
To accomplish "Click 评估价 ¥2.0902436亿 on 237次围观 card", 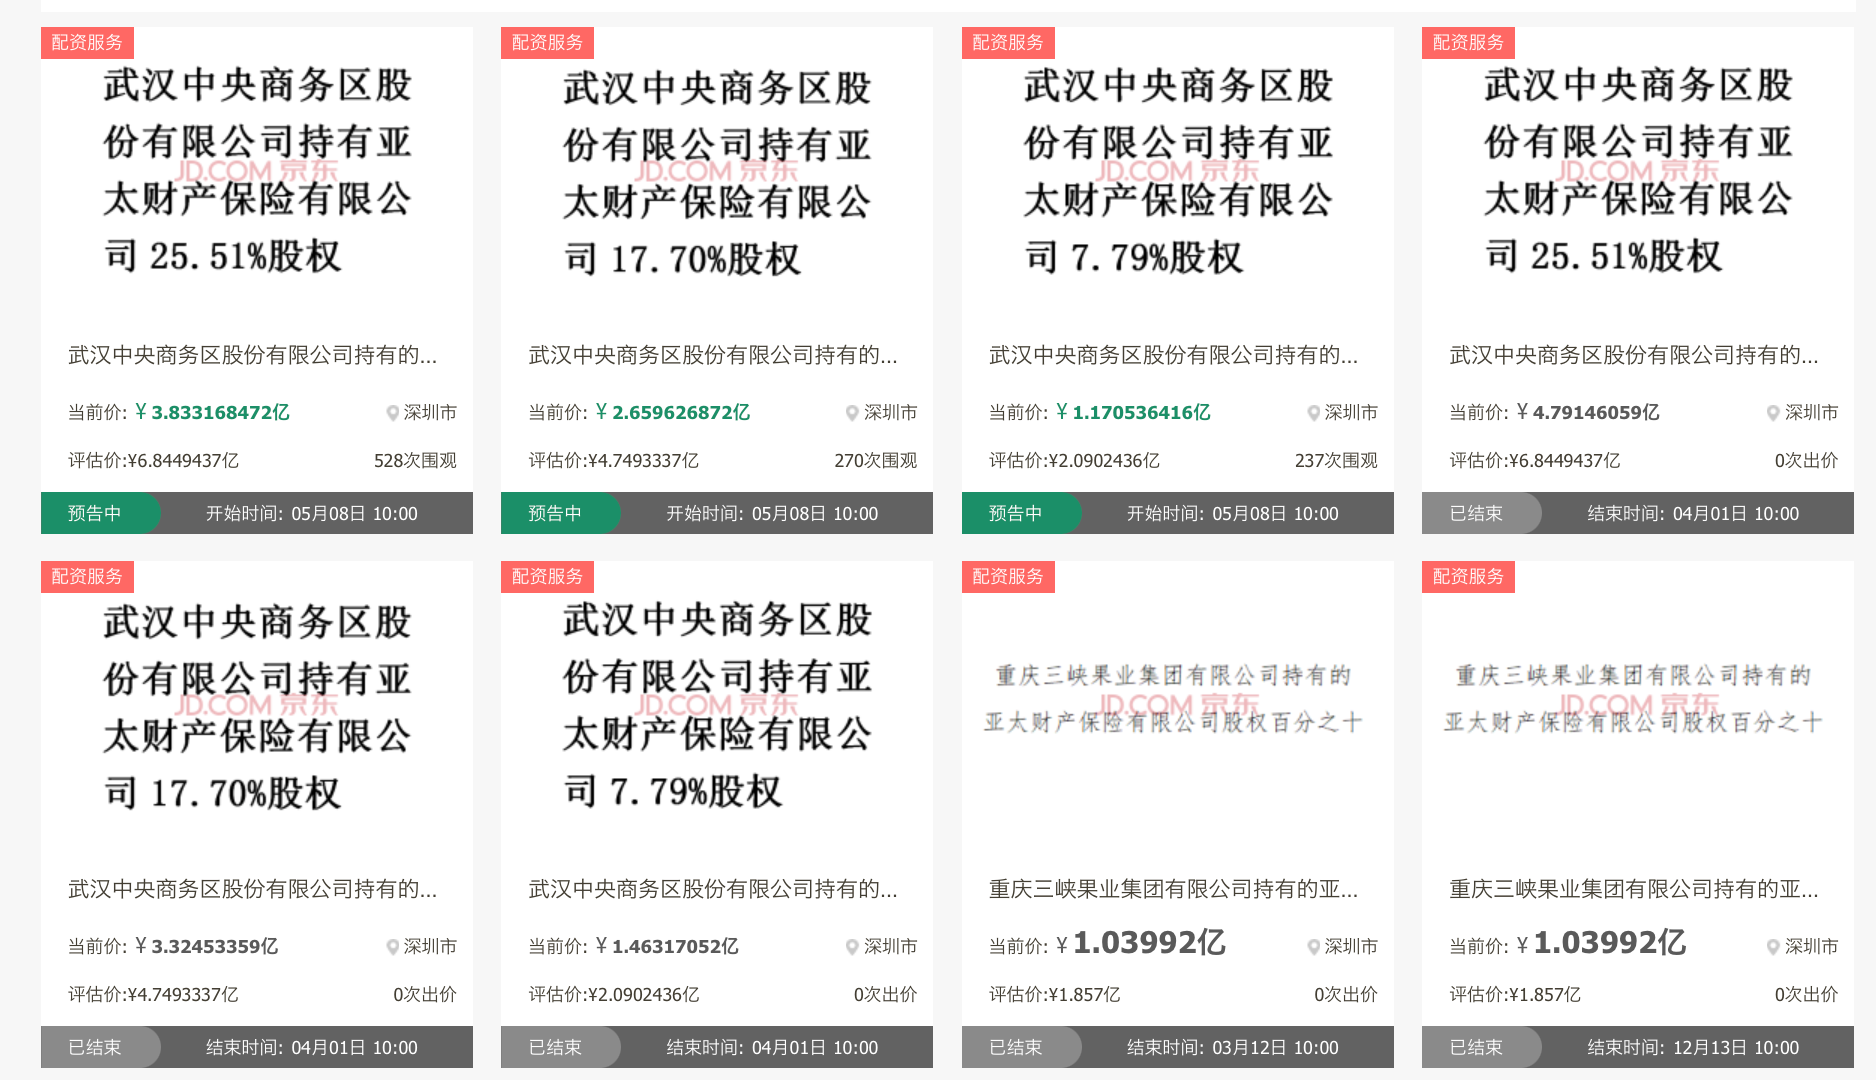I will coord(1075,461).
